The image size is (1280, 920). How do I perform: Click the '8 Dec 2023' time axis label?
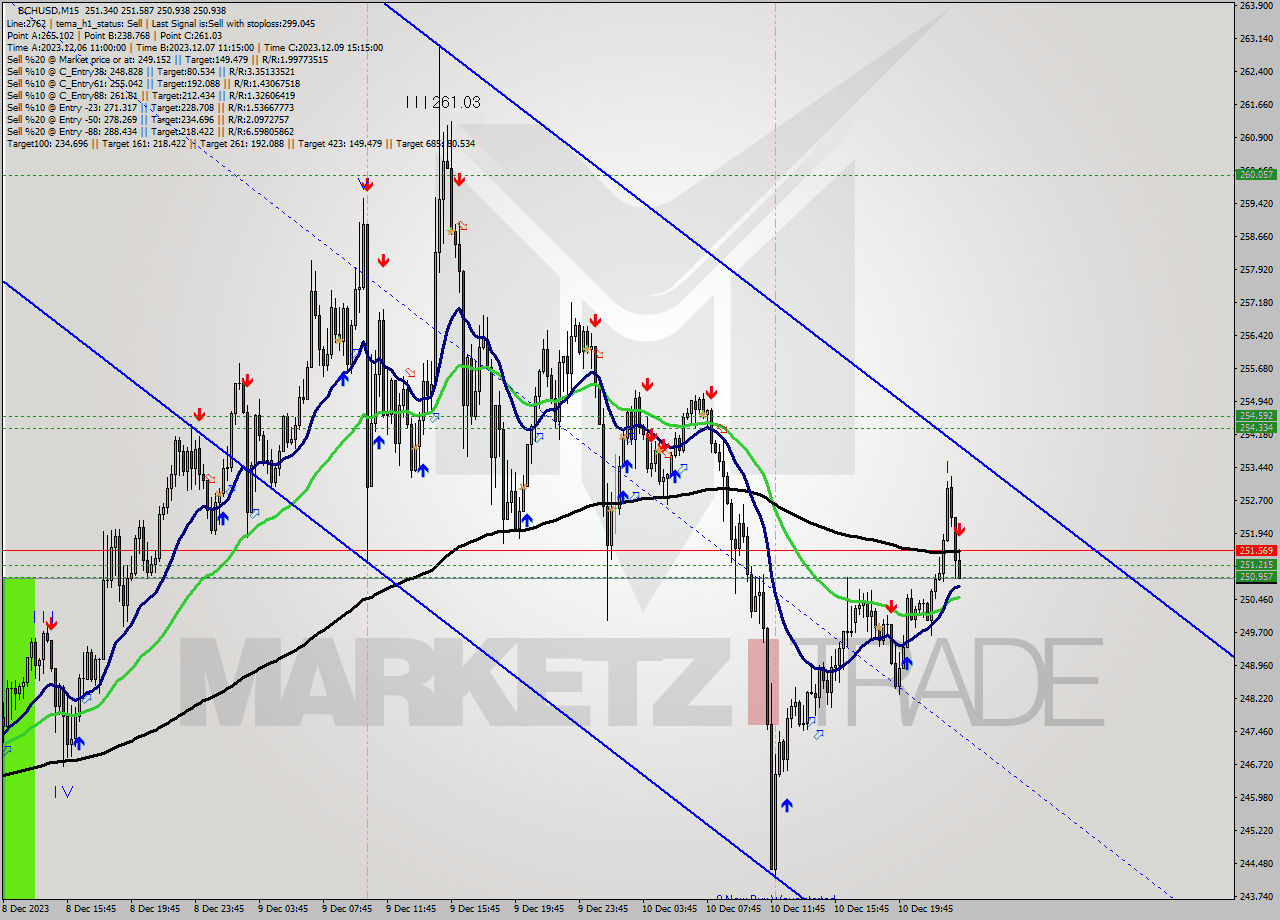[25, 909]
